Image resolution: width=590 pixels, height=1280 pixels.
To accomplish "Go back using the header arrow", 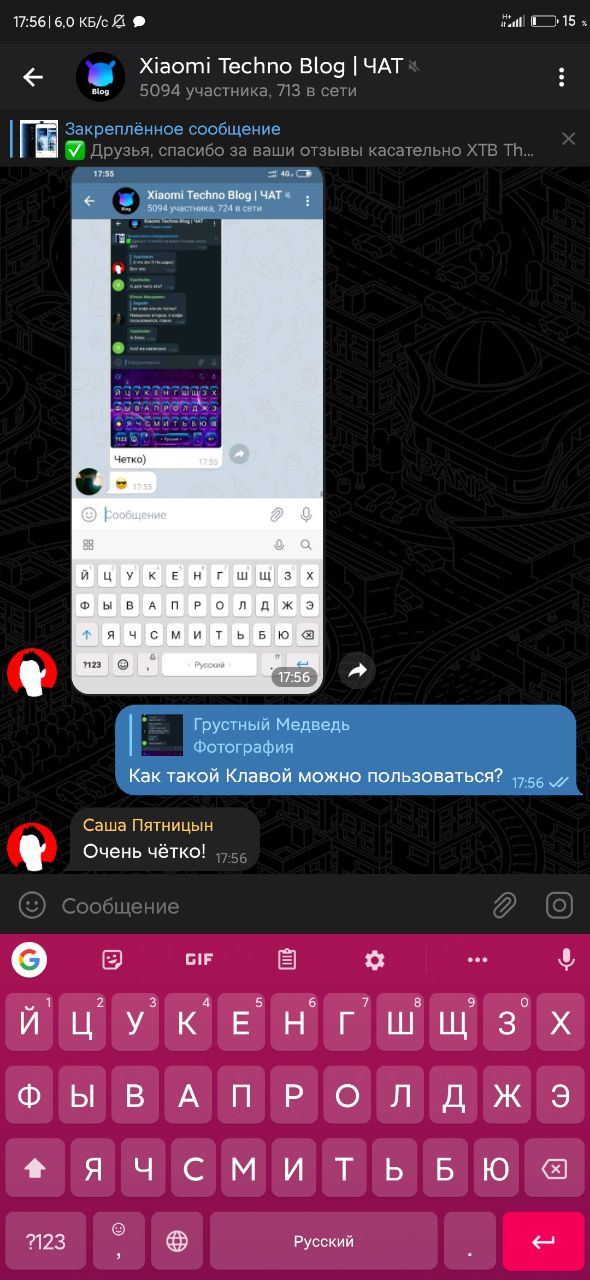I will (33, 77).
